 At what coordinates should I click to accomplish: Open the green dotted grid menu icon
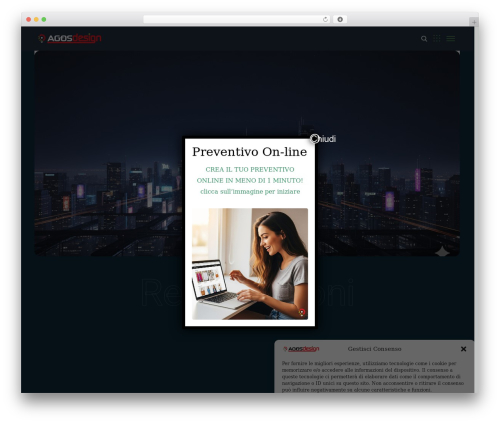click(436, 39)
